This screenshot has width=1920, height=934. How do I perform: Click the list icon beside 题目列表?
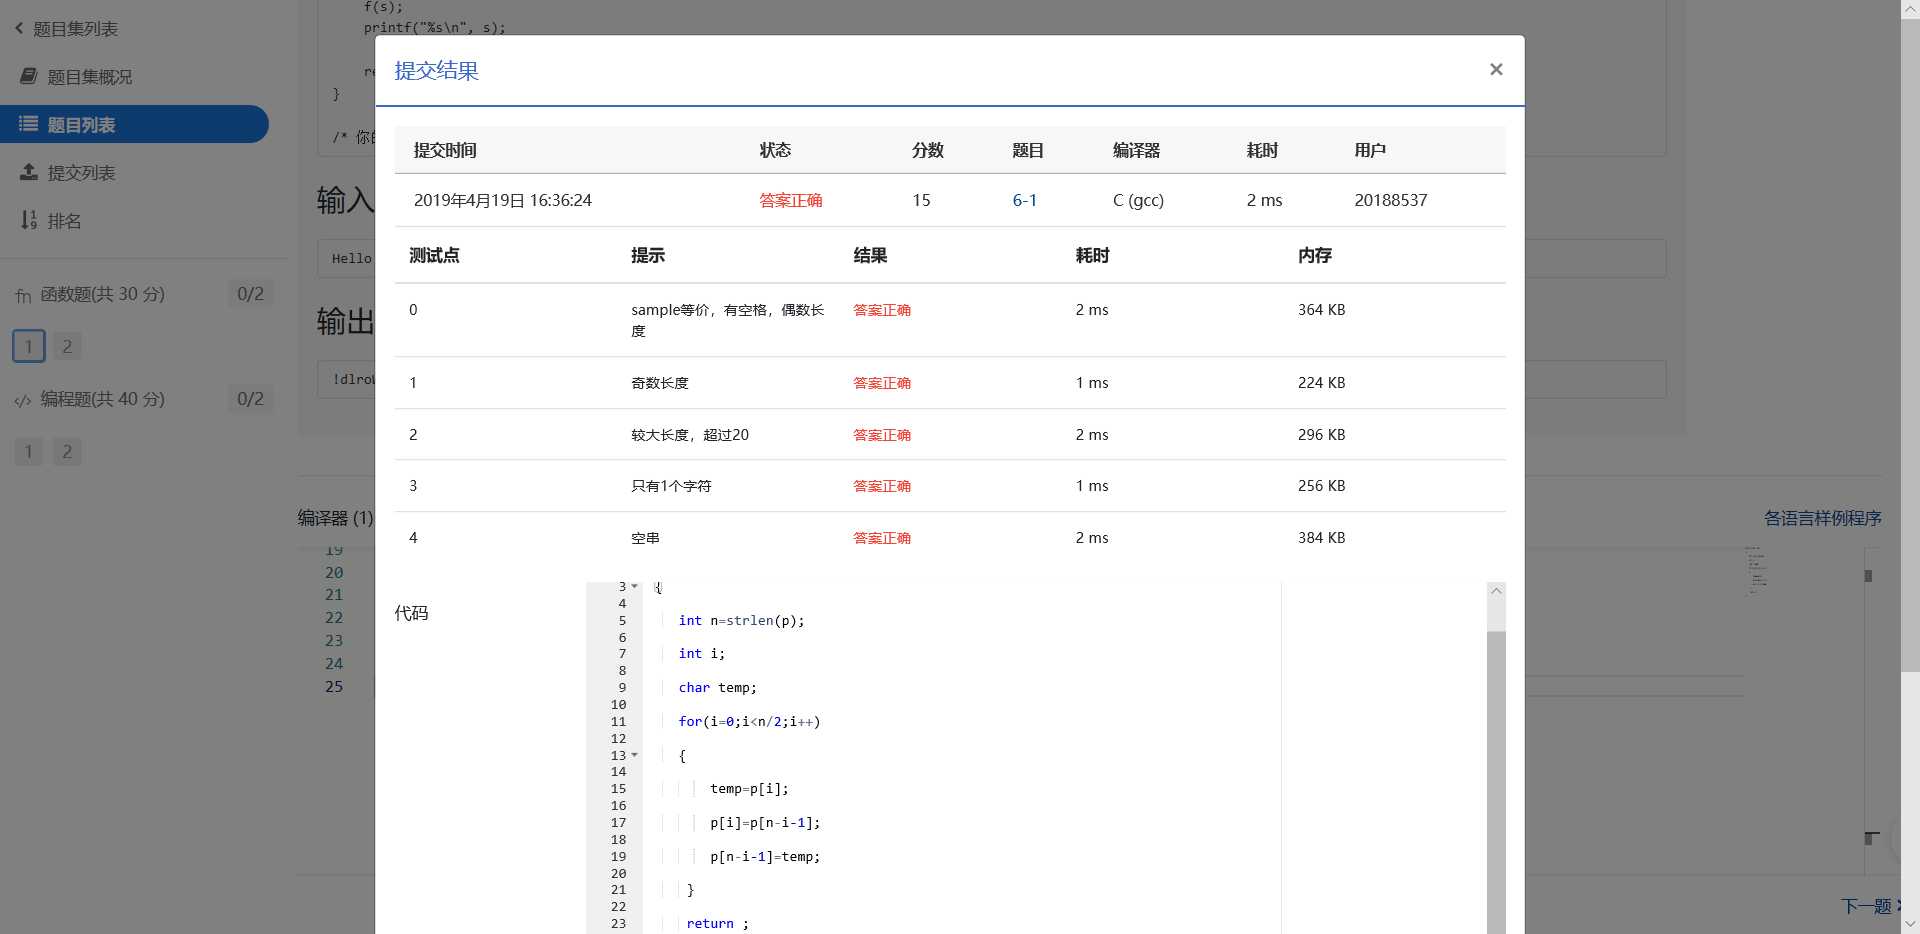click(29, 124)
